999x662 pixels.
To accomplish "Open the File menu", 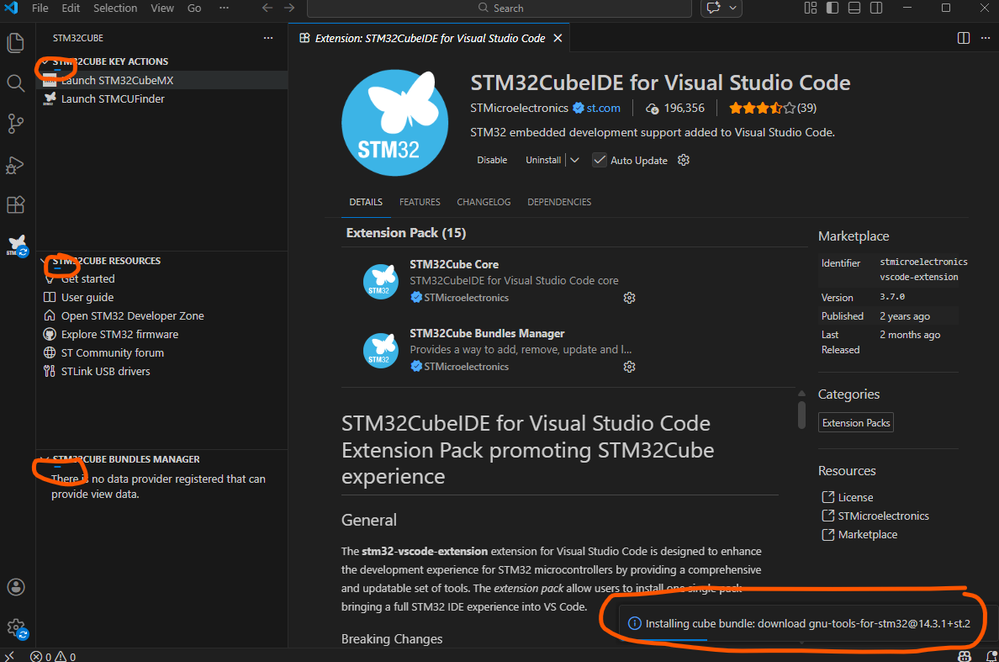I will [x=40, y=8].
